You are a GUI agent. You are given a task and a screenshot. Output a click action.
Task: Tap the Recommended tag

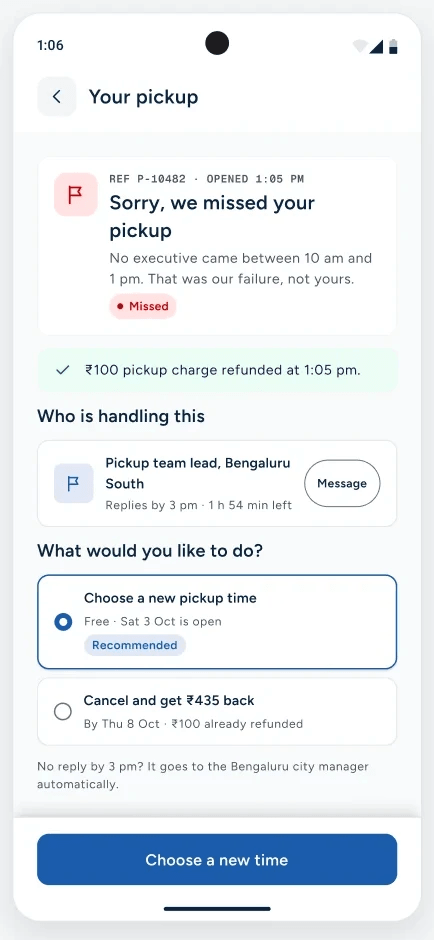point(135,646)
